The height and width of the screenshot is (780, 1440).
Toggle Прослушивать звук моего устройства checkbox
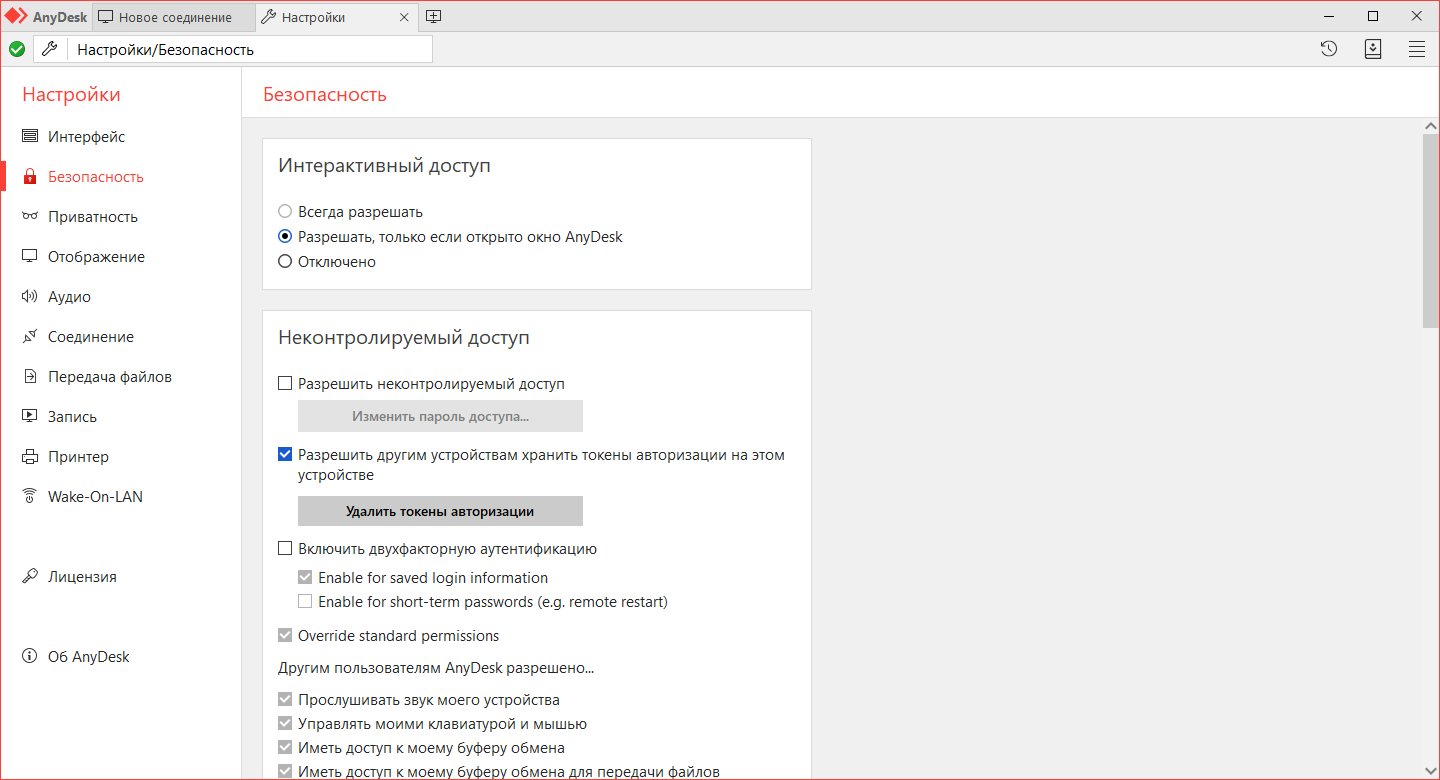285,700
